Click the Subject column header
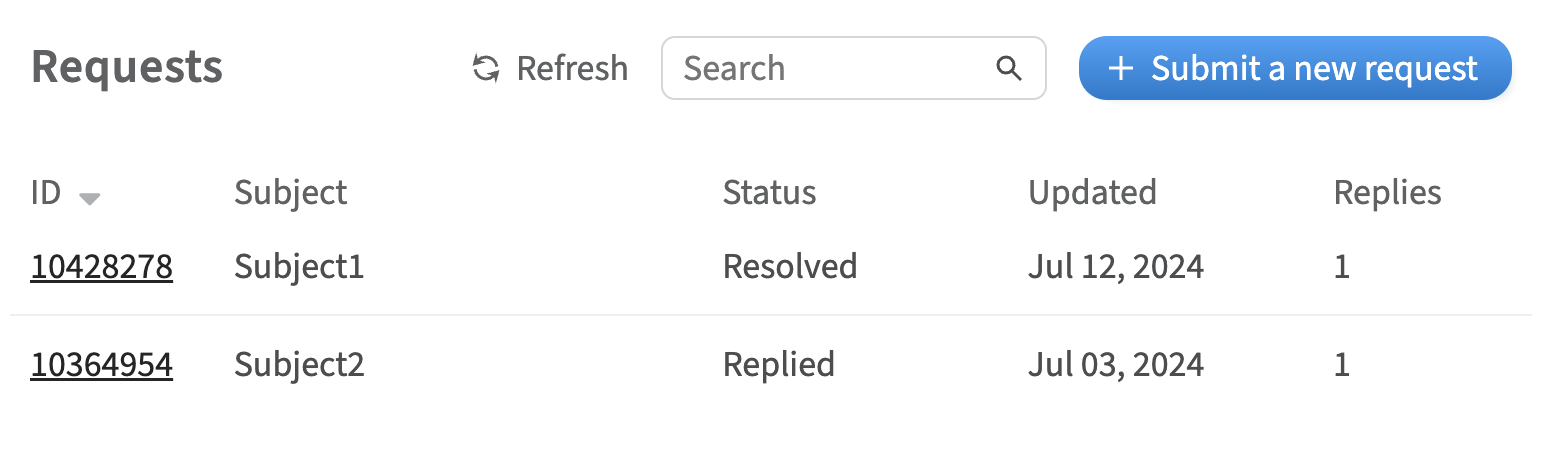The image size is (1550, 450). (290, 192)
